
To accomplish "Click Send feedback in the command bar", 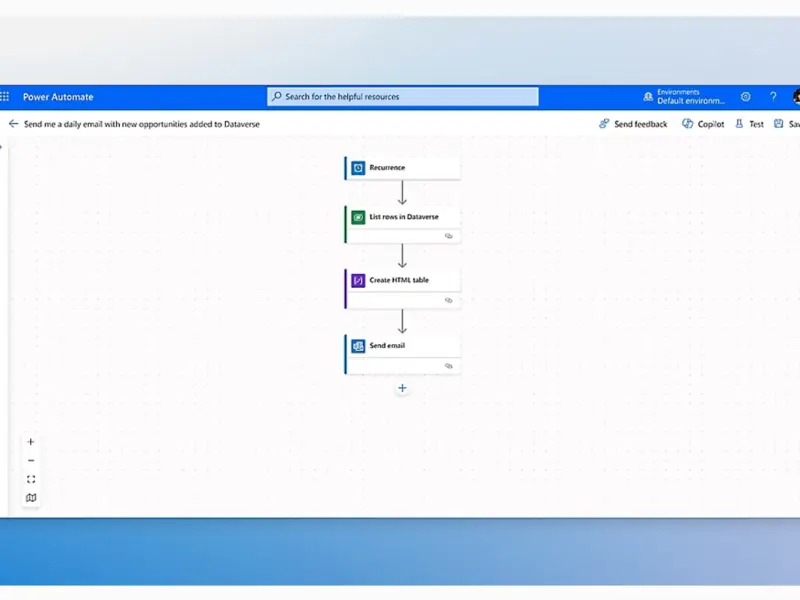I will [x=633, y=124].
